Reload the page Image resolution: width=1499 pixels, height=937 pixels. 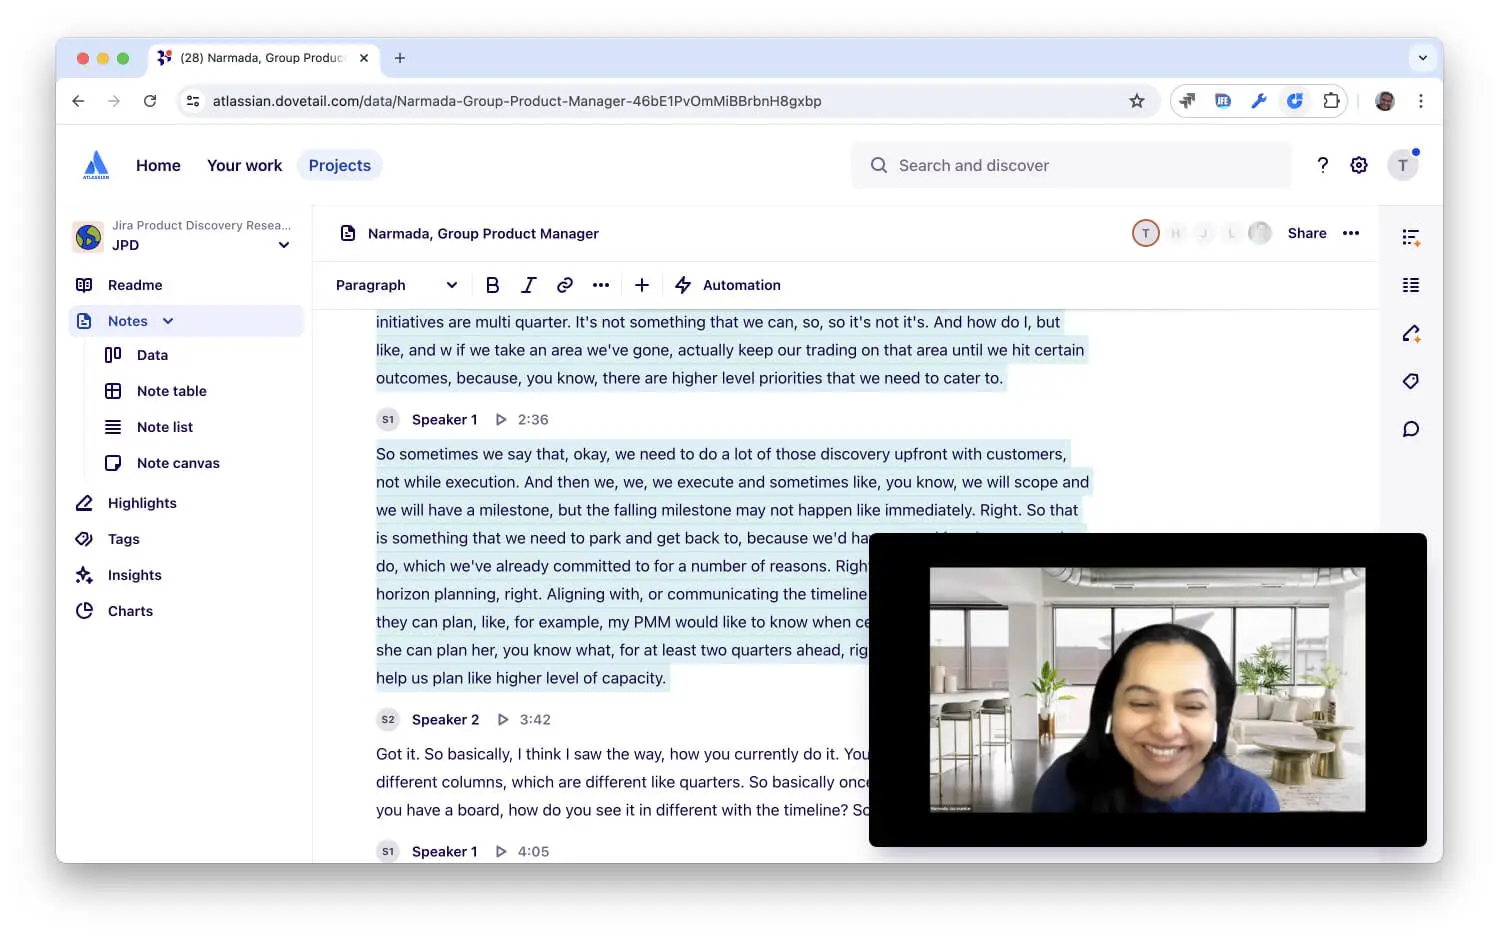pyautogui.click(x=150, y=101)
